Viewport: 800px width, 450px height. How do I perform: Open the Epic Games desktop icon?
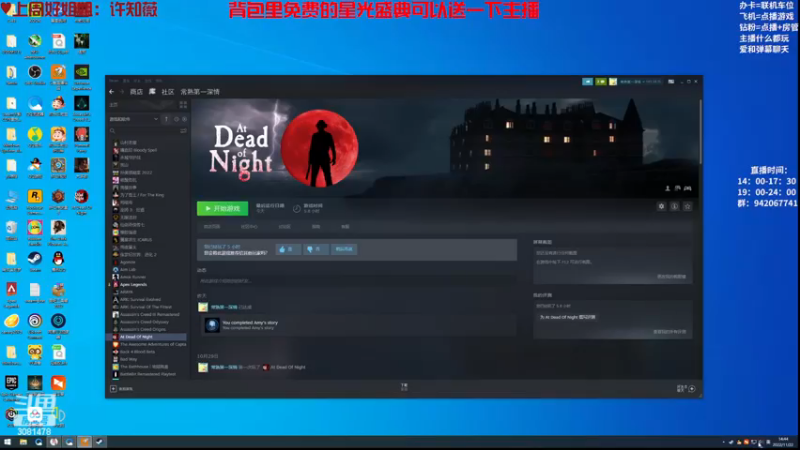pyautogui.click(x=11, y=383)
